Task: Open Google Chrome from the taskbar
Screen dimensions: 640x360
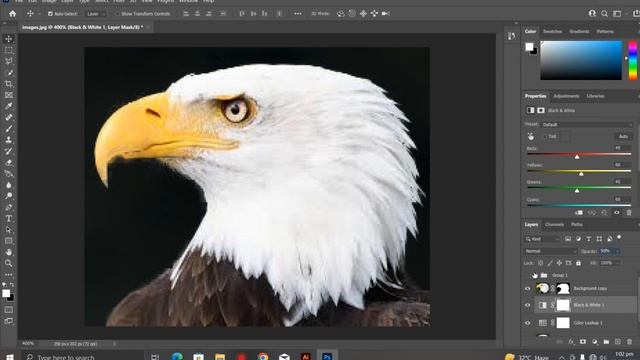Action: 263,357
